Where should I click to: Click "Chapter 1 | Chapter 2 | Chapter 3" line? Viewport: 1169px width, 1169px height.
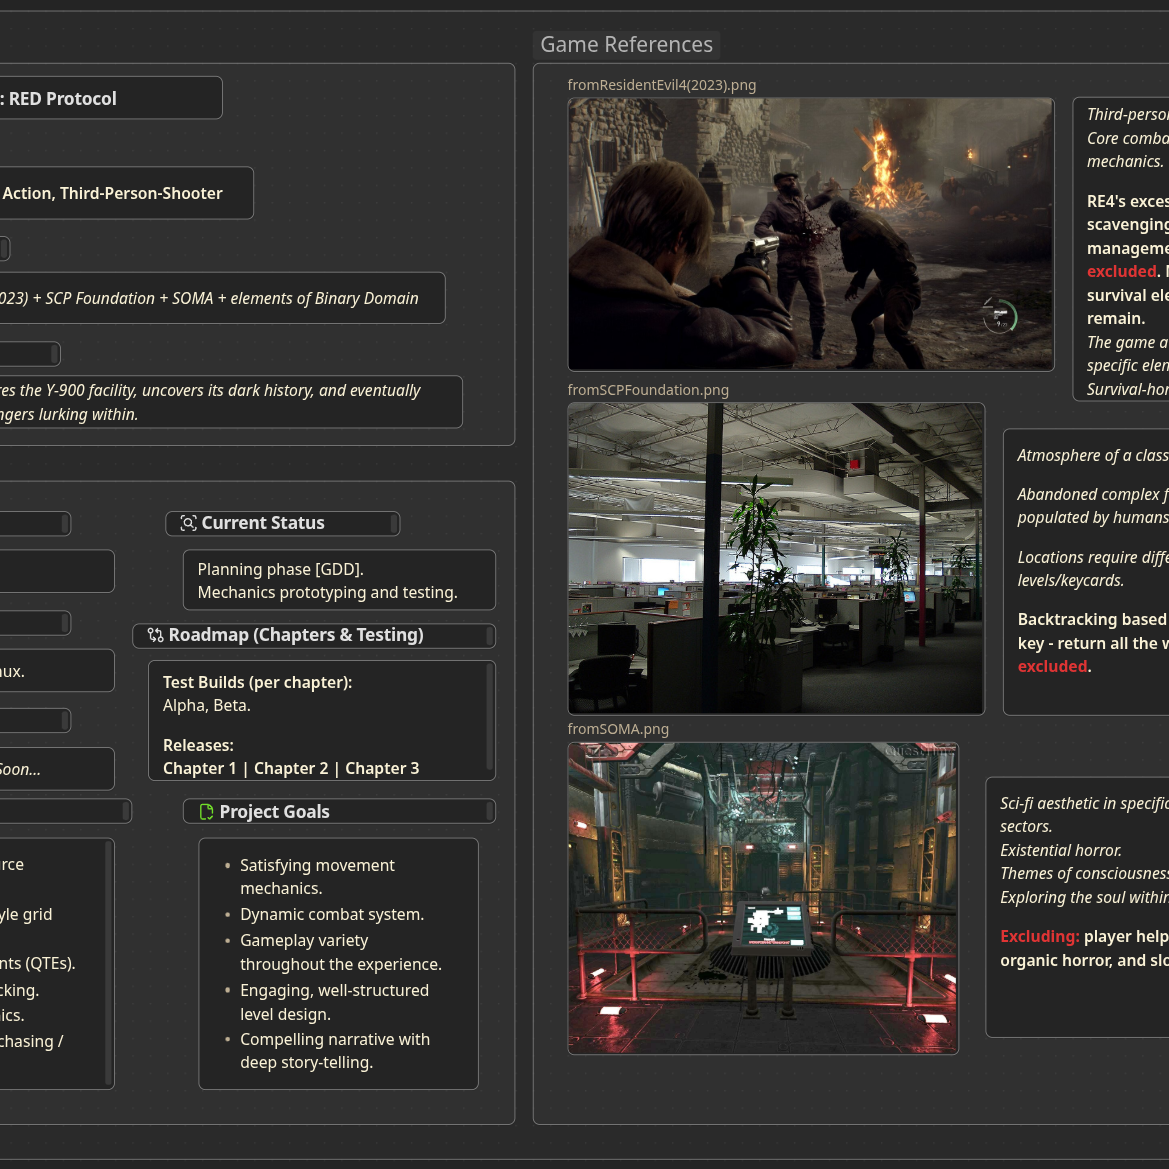pyautogui.click(x=291, y=769)
